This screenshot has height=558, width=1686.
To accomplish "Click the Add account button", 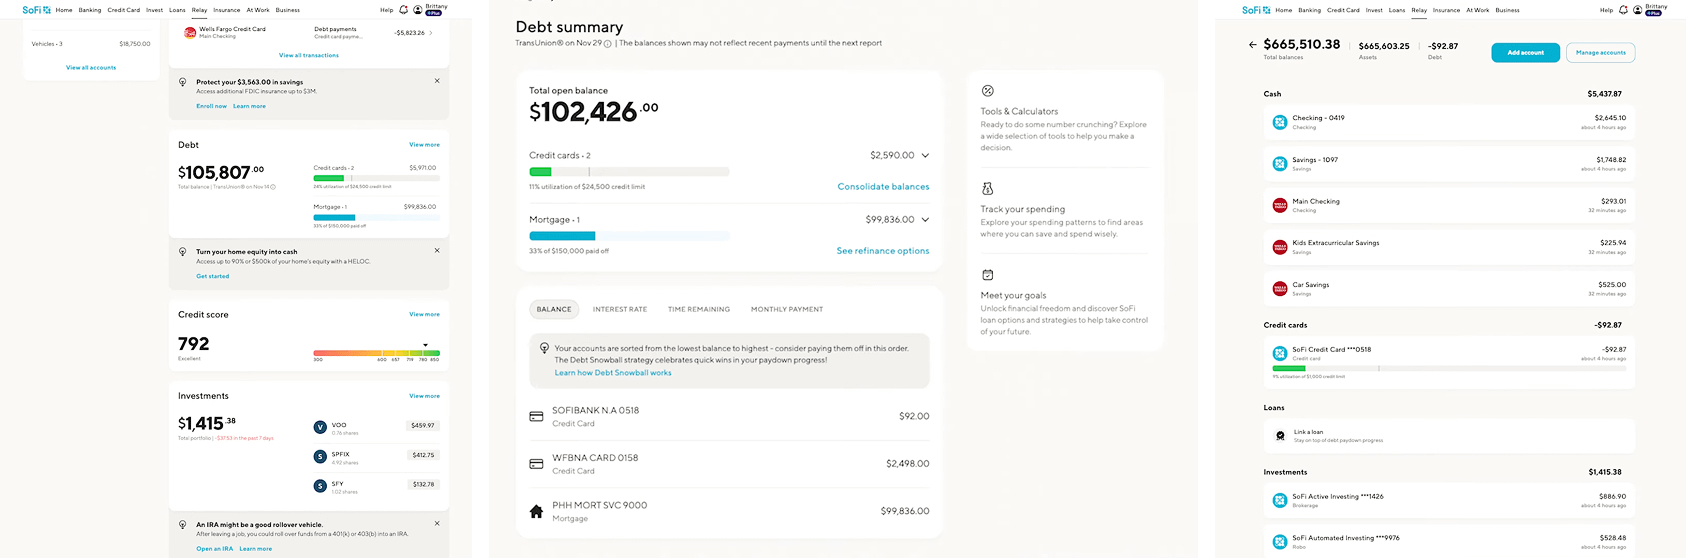I will point(1525,52).
